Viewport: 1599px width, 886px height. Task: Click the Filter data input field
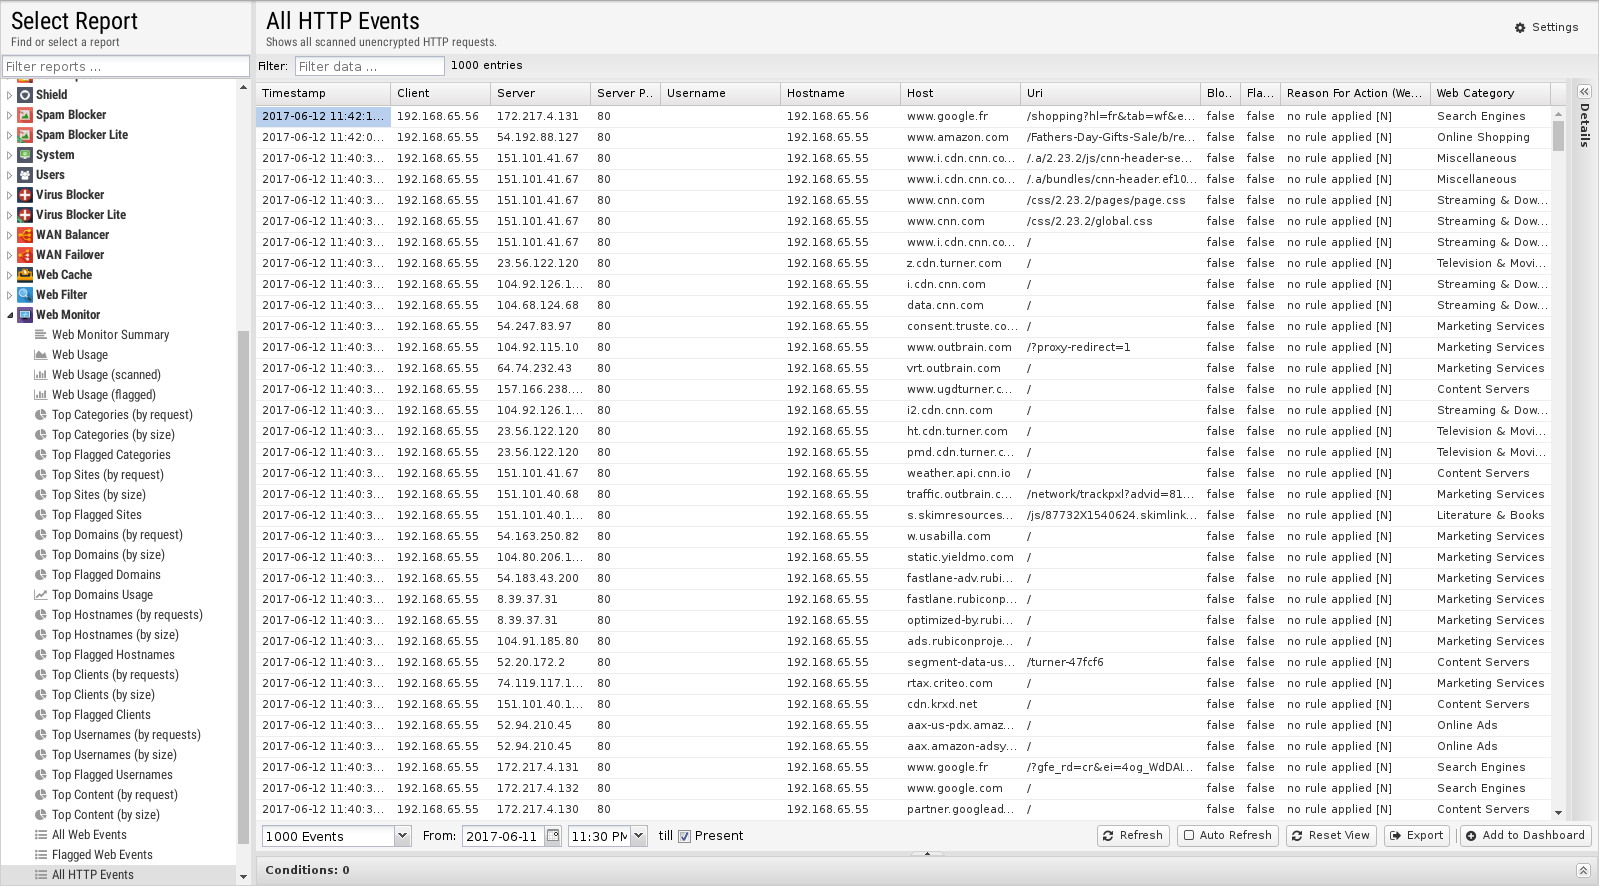point(369,66)
